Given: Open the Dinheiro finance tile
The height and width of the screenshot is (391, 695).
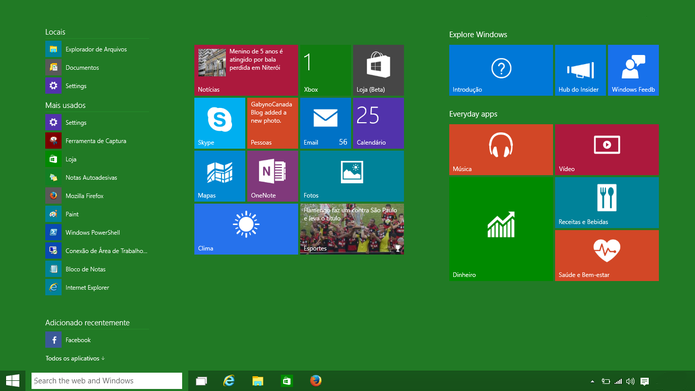Looking at the screenshot, I should (x=501, y=229).
